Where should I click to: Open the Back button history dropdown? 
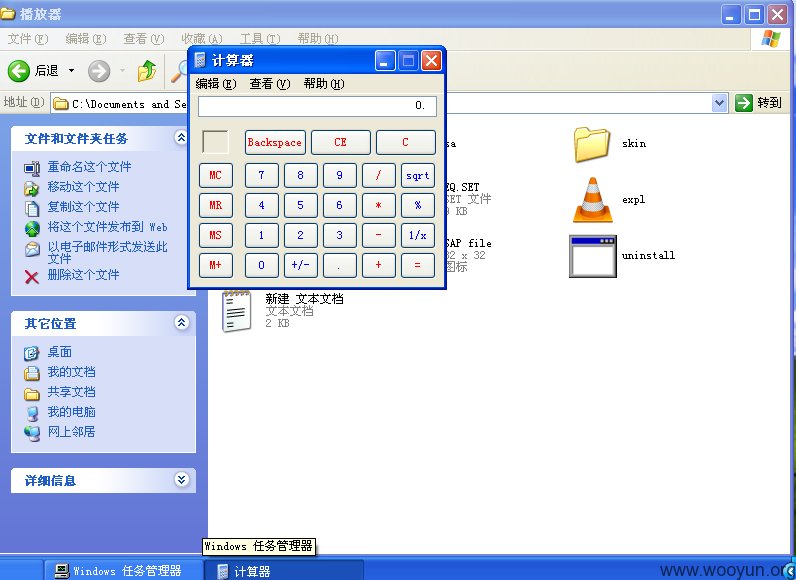point(71,71)
